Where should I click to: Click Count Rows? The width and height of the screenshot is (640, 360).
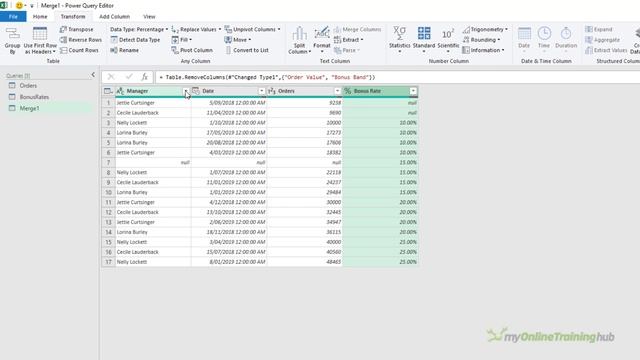[x=79, y=50]
